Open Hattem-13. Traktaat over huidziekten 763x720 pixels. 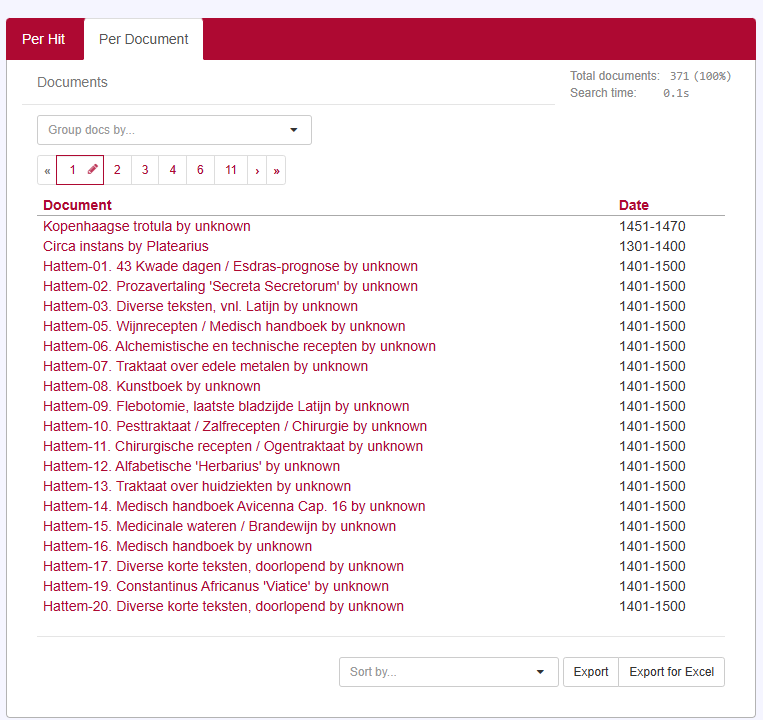(197, 486)
